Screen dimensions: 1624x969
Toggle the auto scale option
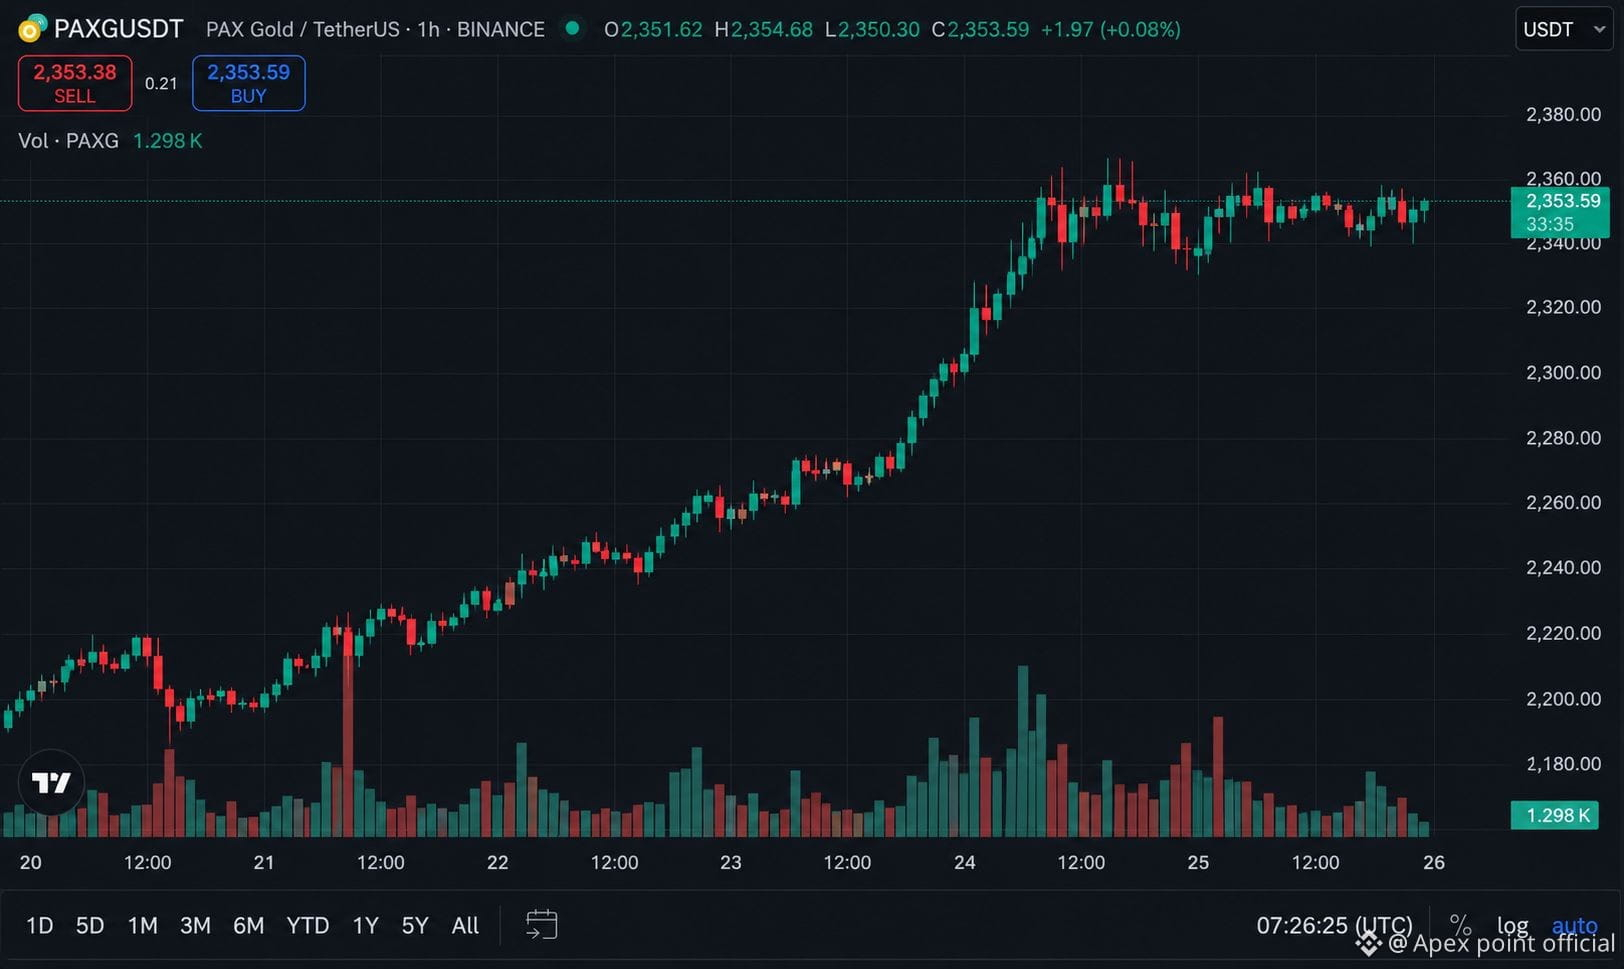coord(1574,925)
